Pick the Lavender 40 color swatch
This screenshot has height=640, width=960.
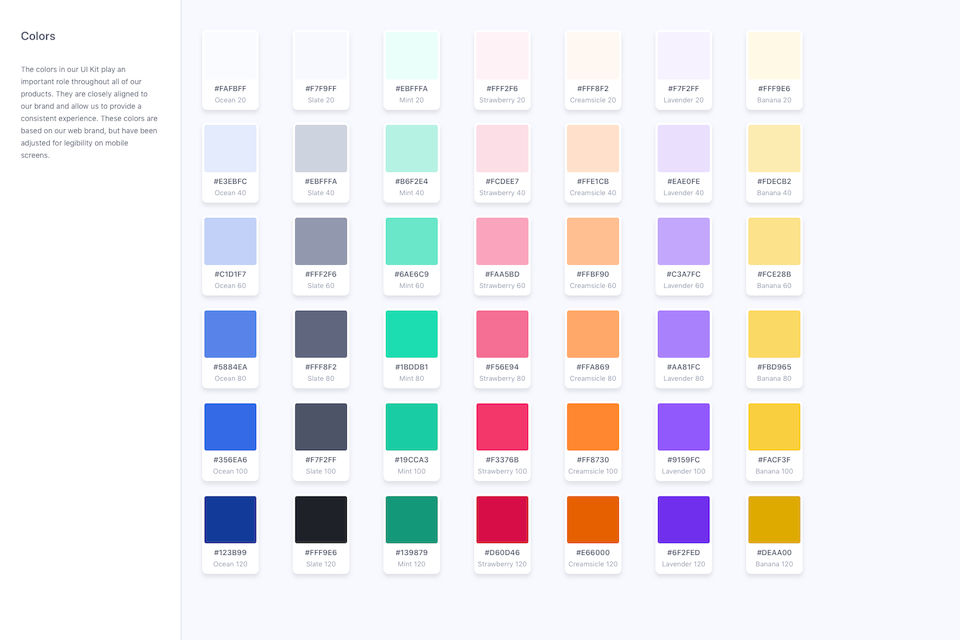(x=683, y=149)
